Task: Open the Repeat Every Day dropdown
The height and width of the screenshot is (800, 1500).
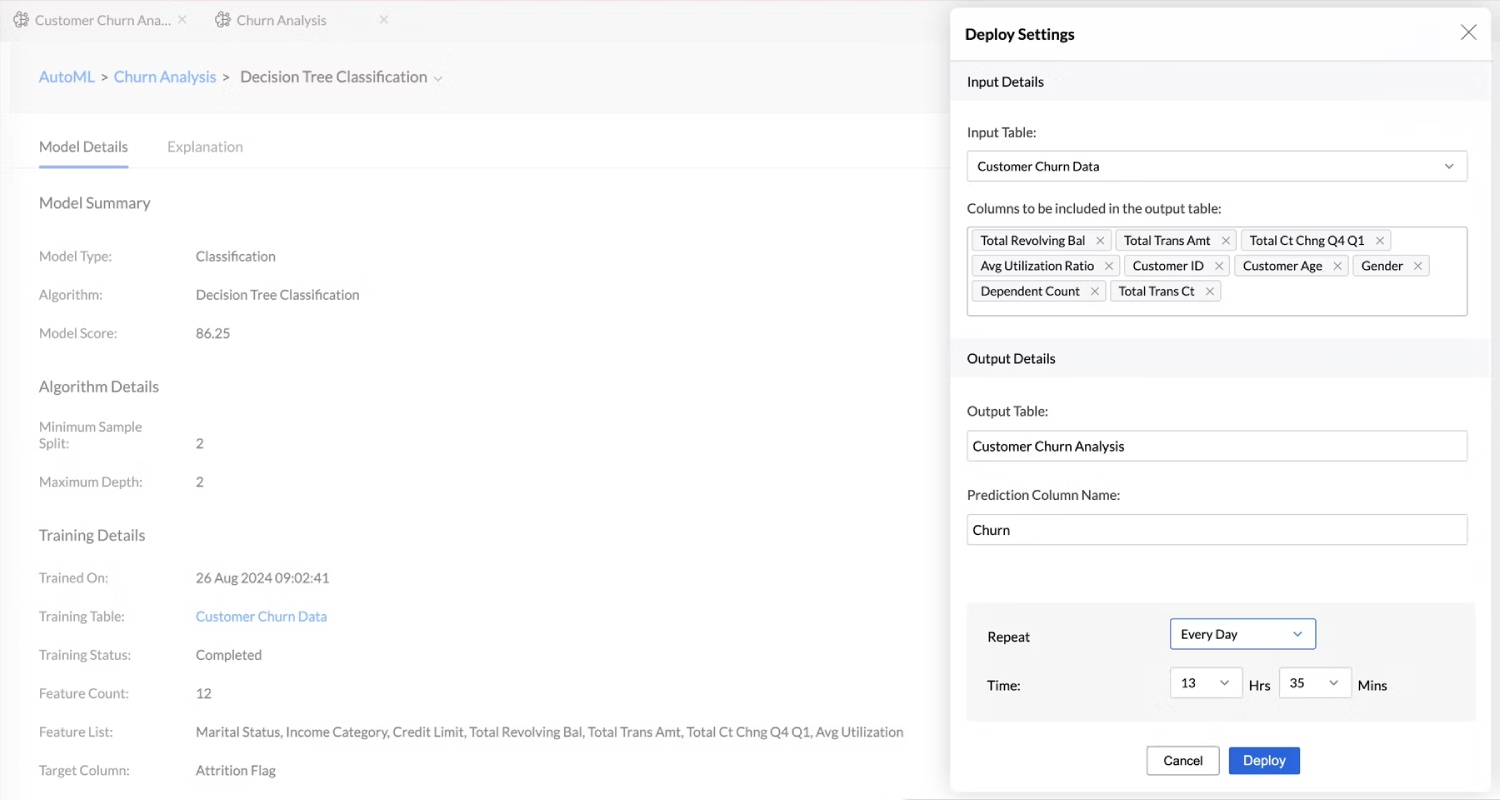Action: [1242, 634]
